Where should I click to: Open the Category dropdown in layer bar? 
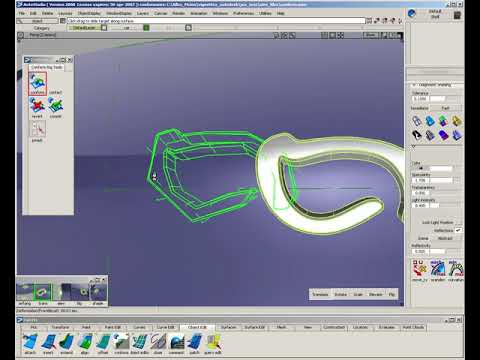(42, 28)
